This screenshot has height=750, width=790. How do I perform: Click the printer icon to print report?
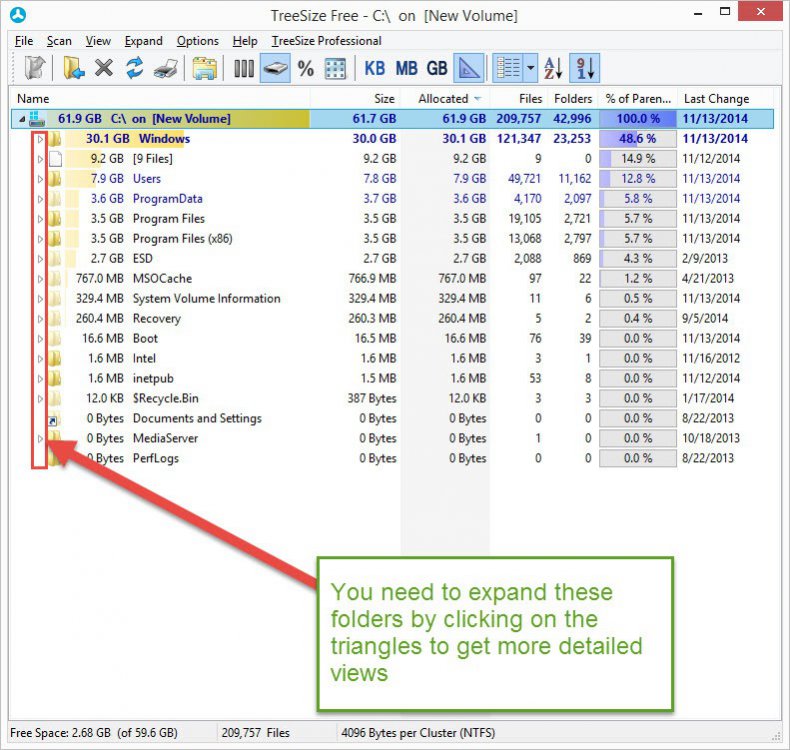[165, 69]
